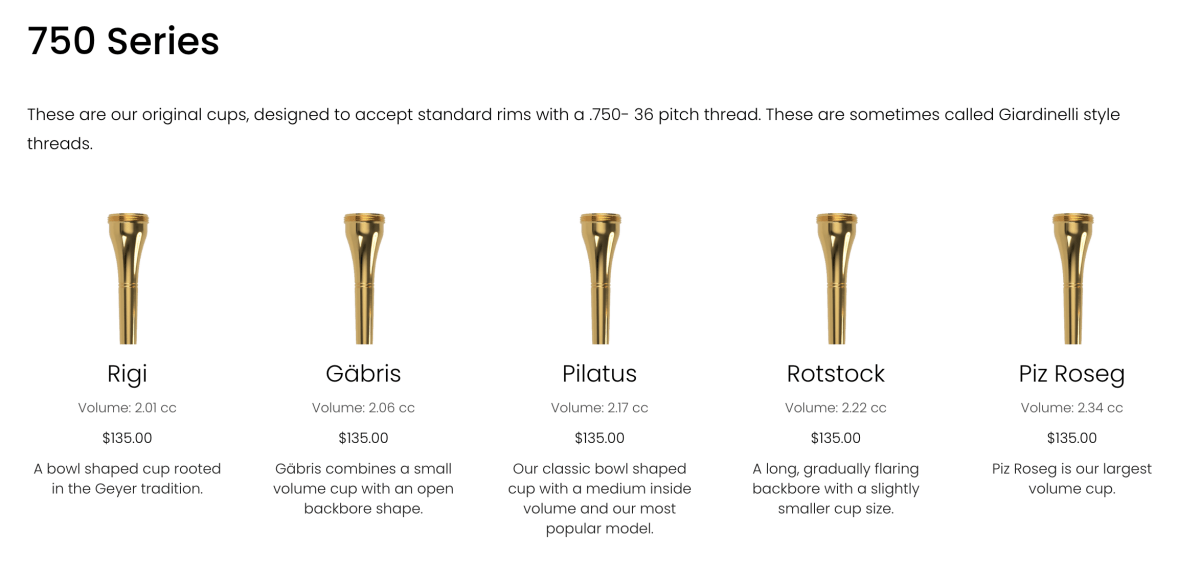This screenshot has width=1200, height=586.
Task: Click the Gäbris $135.00 price
Action: click(x=363, y=438)
